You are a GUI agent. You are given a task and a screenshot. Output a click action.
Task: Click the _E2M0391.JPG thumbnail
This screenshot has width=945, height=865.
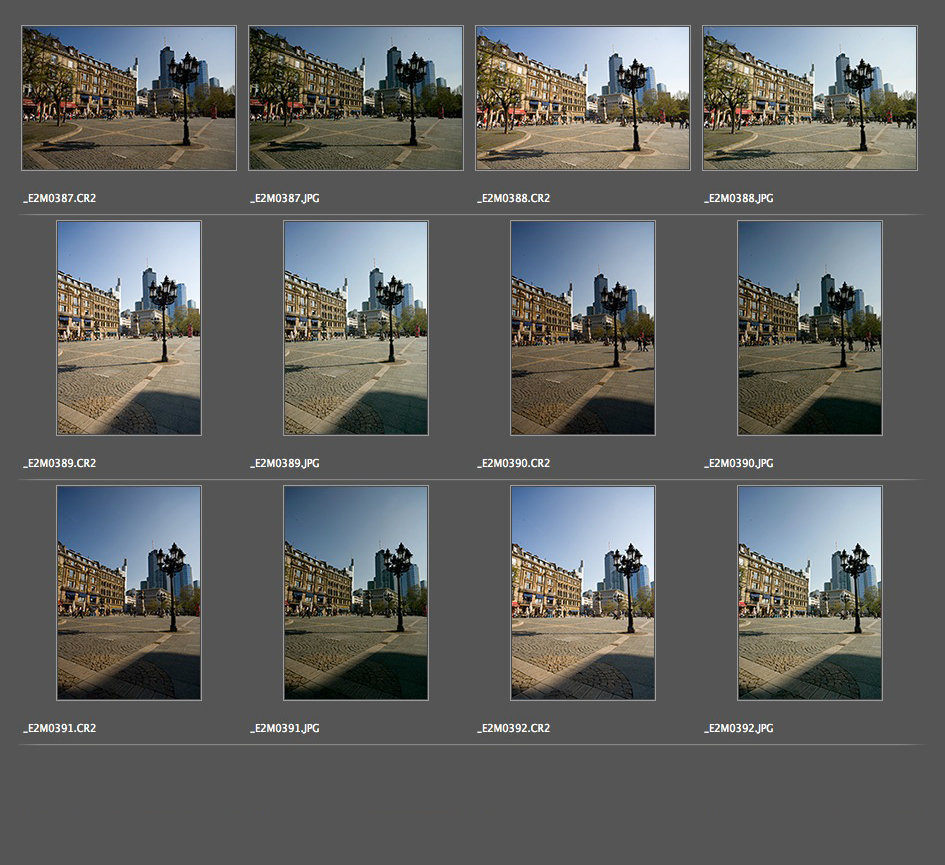pyautogui.click(x=356, y=593)
